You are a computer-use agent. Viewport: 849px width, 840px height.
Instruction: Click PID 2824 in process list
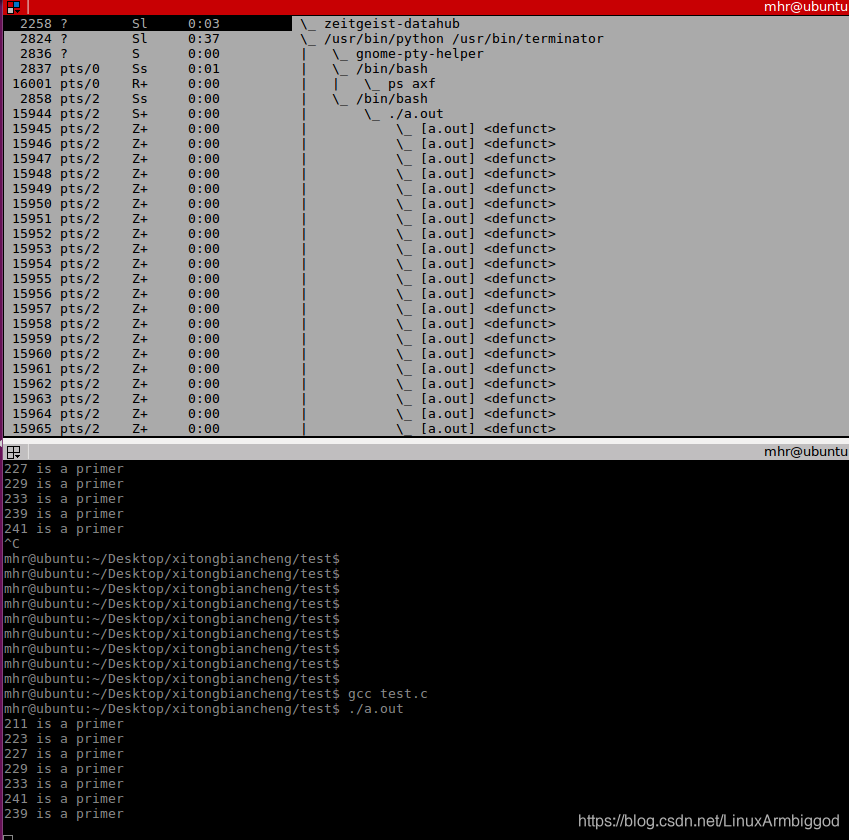click(36, 39)
